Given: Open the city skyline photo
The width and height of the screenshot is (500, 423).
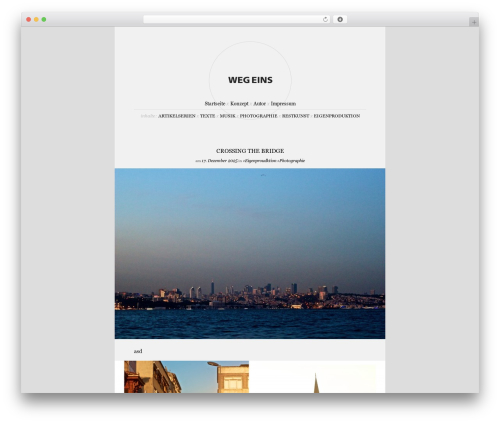Looking at the screenshot, I should click(250, 254).
